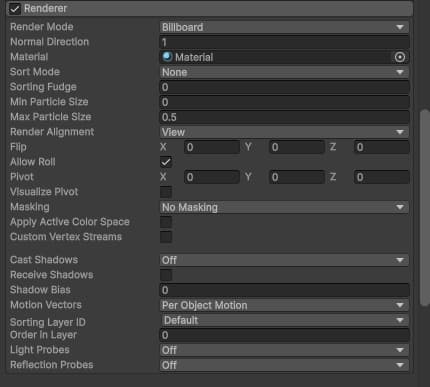Edit the Order in Layer field
Viewport: 430px width, 387px height.
(x=284, y=335)
